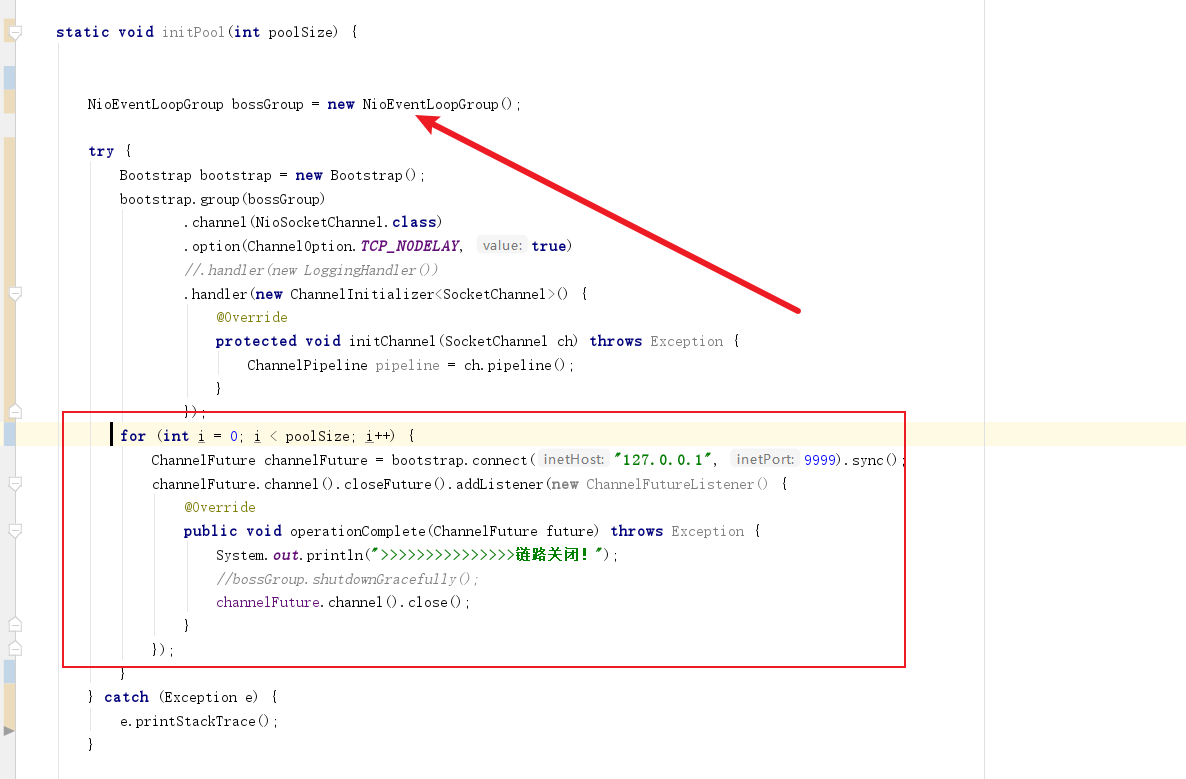Collapse the initPool method fold marker

pos(14,33)
